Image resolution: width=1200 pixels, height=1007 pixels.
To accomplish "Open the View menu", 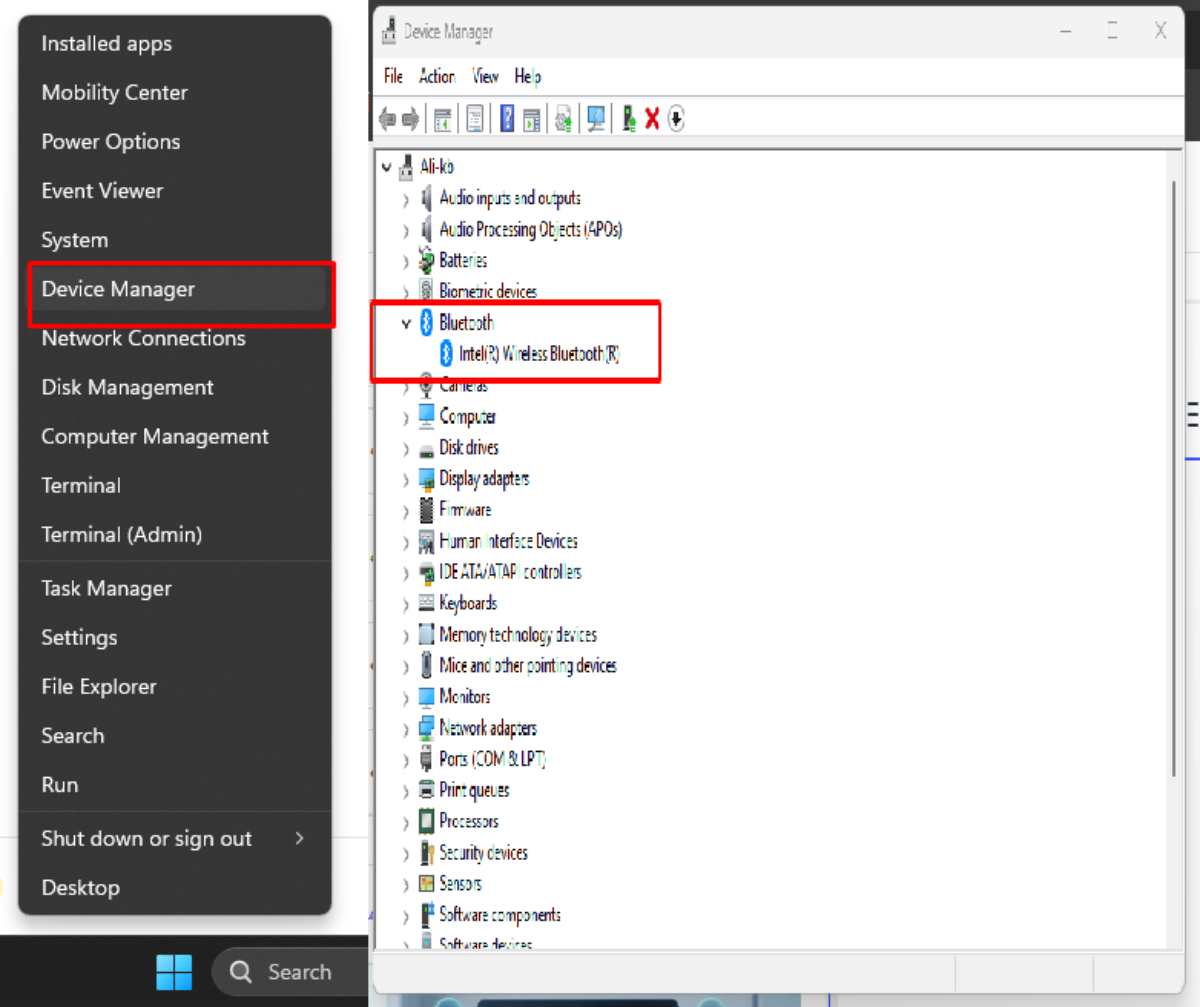I will point(485,76).
